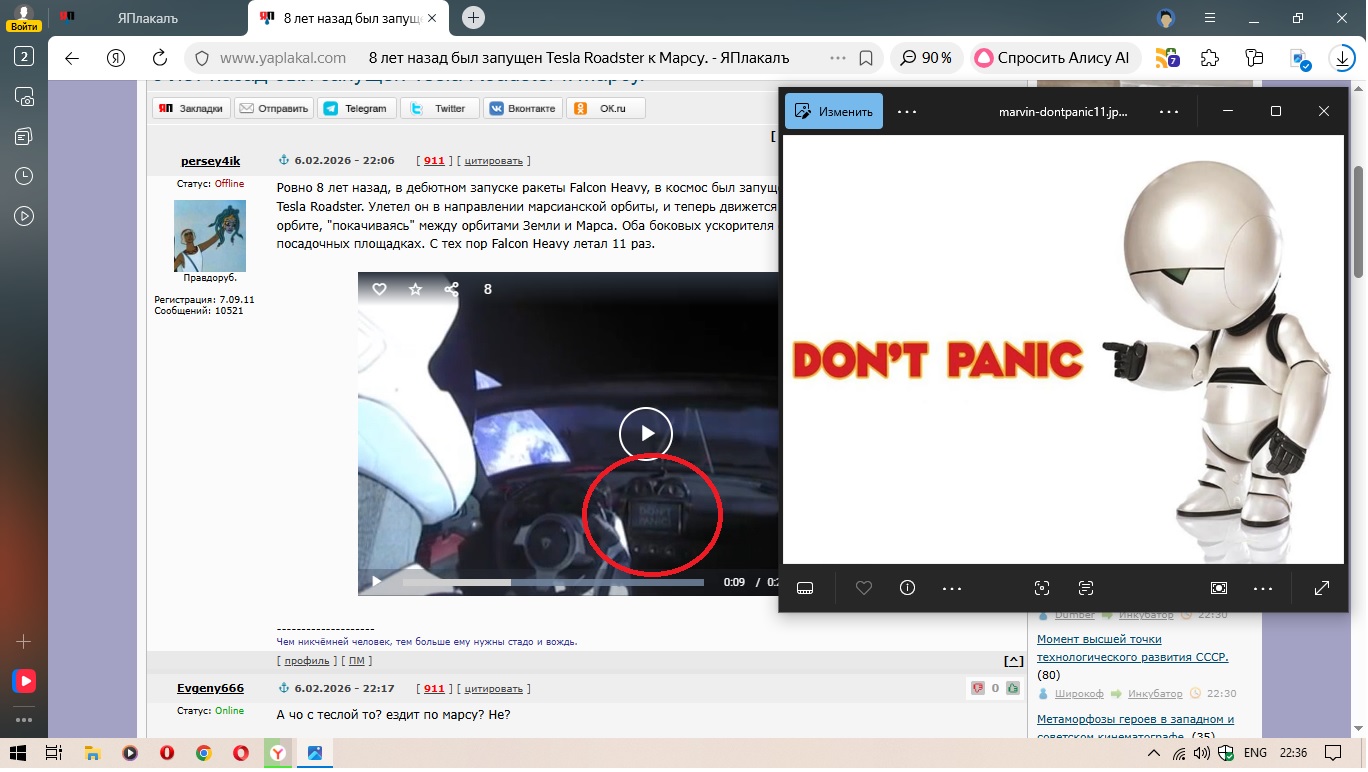The height and width of the screenshot is (772, 1368).
Task: Dislike Evgeny666's post with the thumbs-down icon
Action: tap(978, 688)
